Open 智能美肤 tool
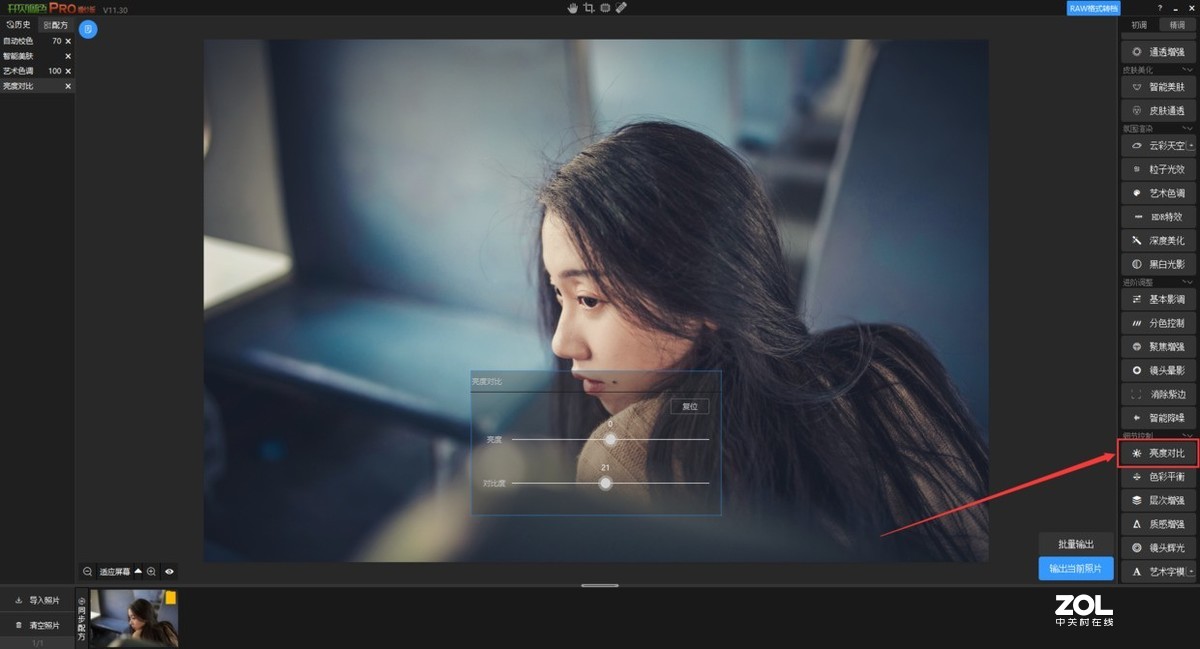The height and width of the screenshot is (649, 1200). [x=1158, y=87]
